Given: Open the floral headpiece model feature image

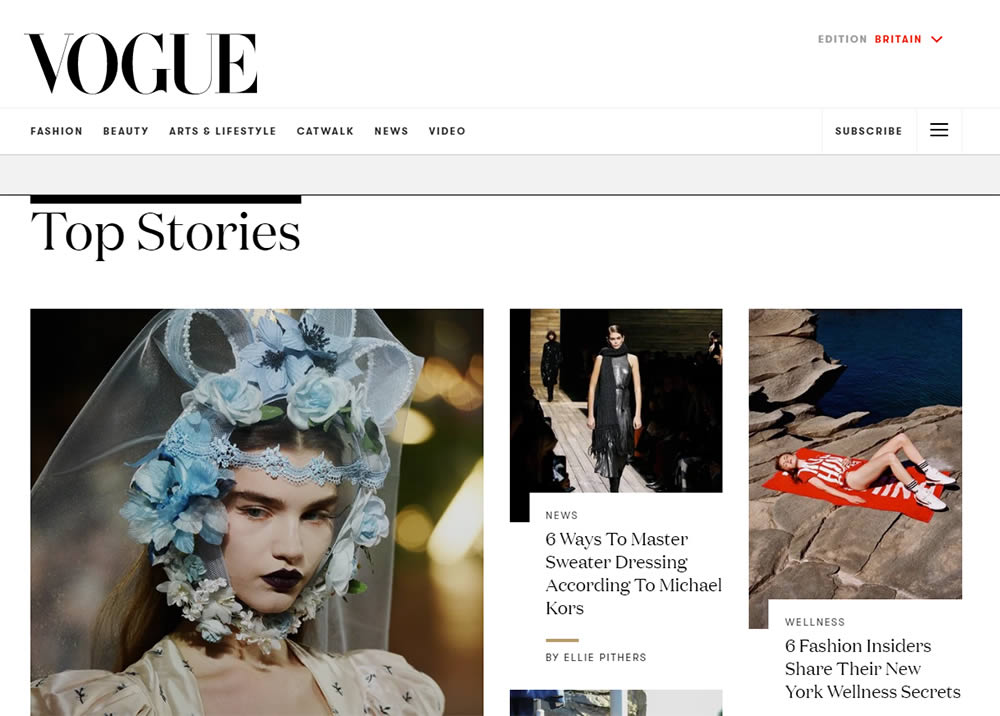Looking at the screenshot, I should coord(256,512).
